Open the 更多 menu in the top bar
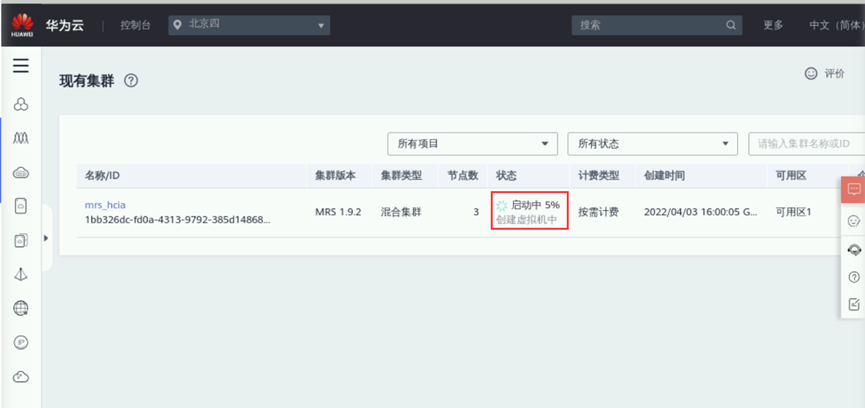This screenshot has height=408, width=865. (773, 25)
